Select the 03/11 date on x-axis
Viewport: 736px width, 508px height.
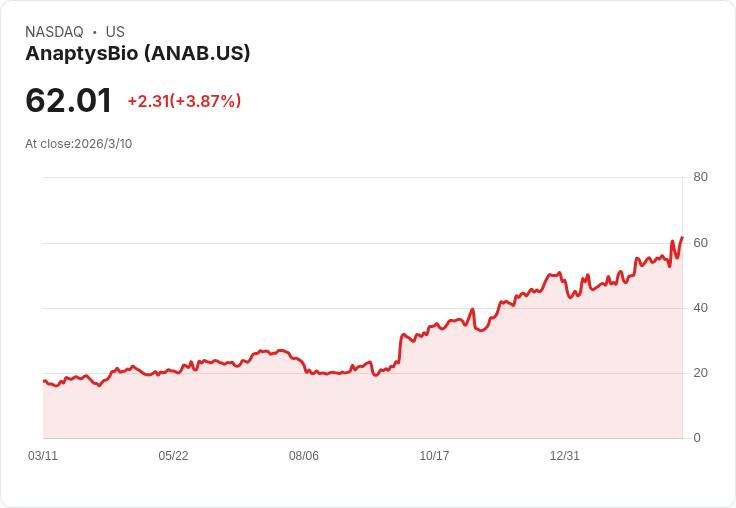click(x=43, y=456)
